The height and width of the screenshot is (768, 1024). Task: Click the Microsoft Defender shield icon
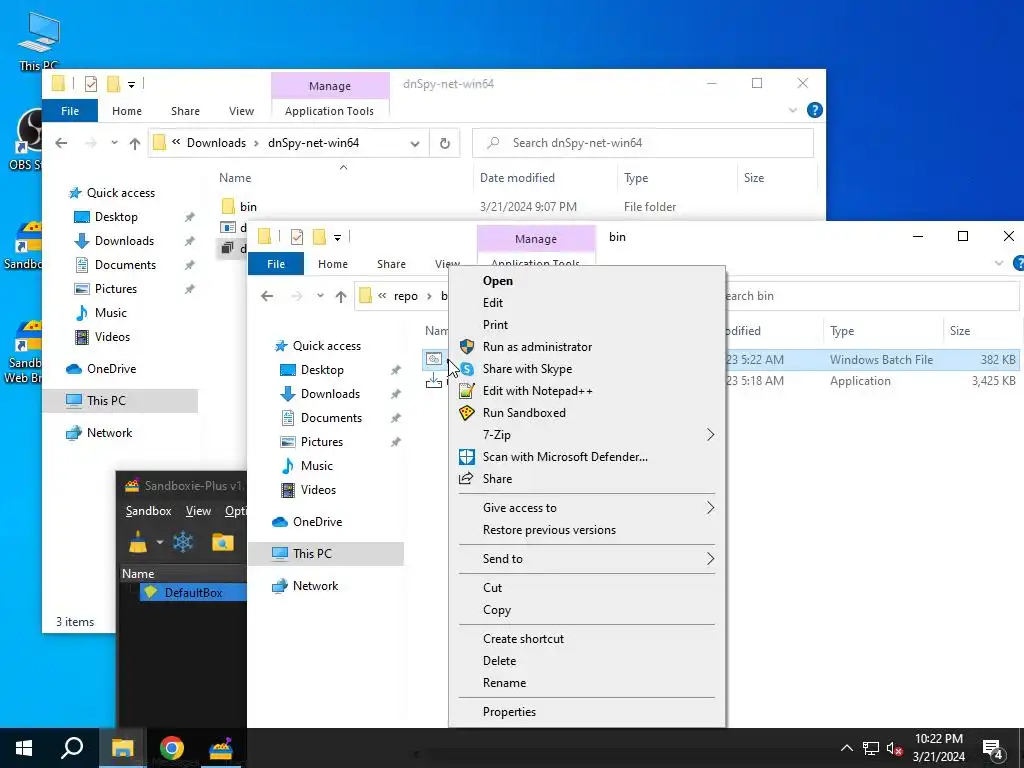pos(466,457)
